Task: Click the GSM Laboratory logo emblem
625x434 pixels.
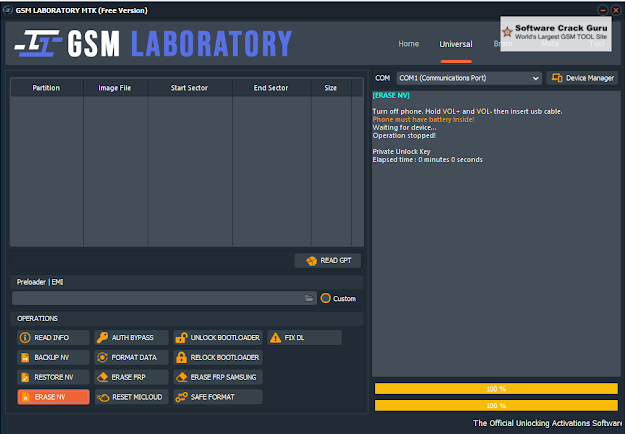Action: click(x=38, y=43)
